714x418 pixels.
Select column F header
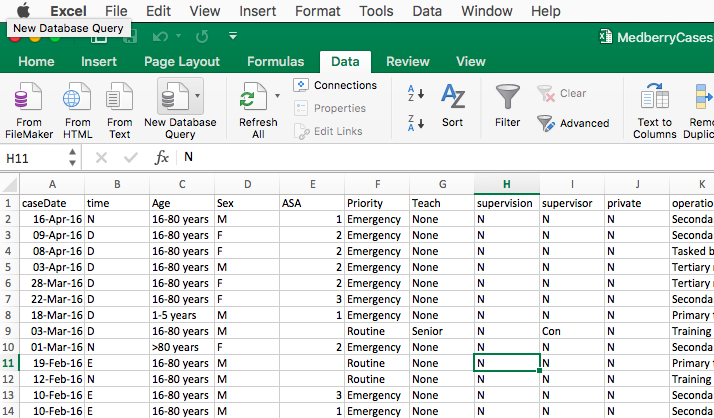pos(376,184)
